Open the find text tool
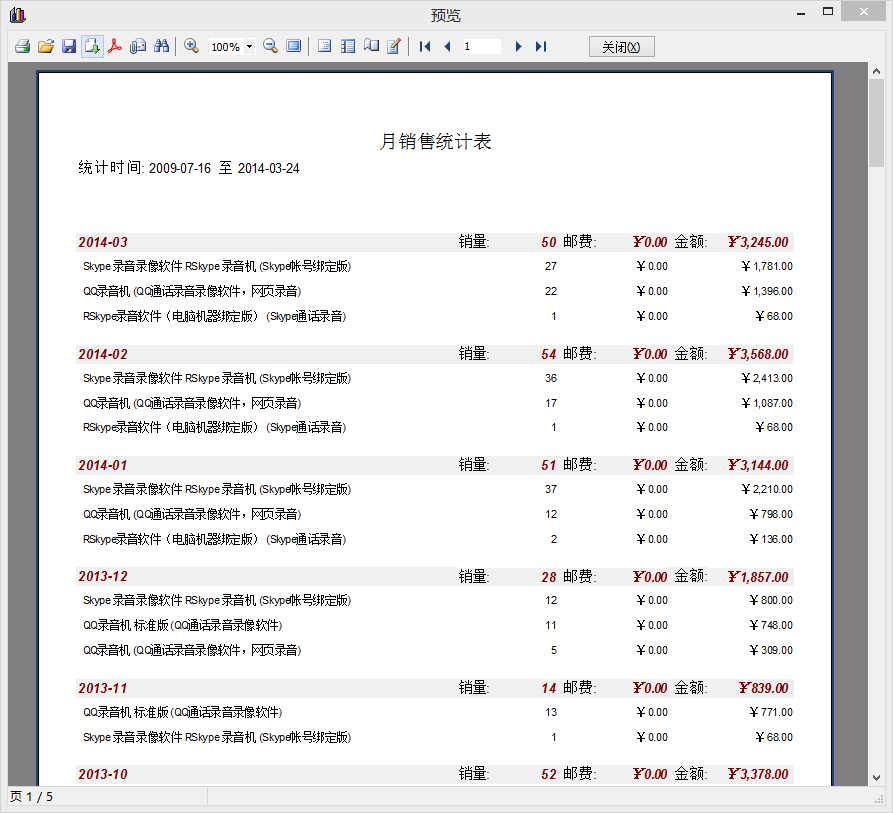This screenshot has height=813, width=893. [x=160, y=46]
